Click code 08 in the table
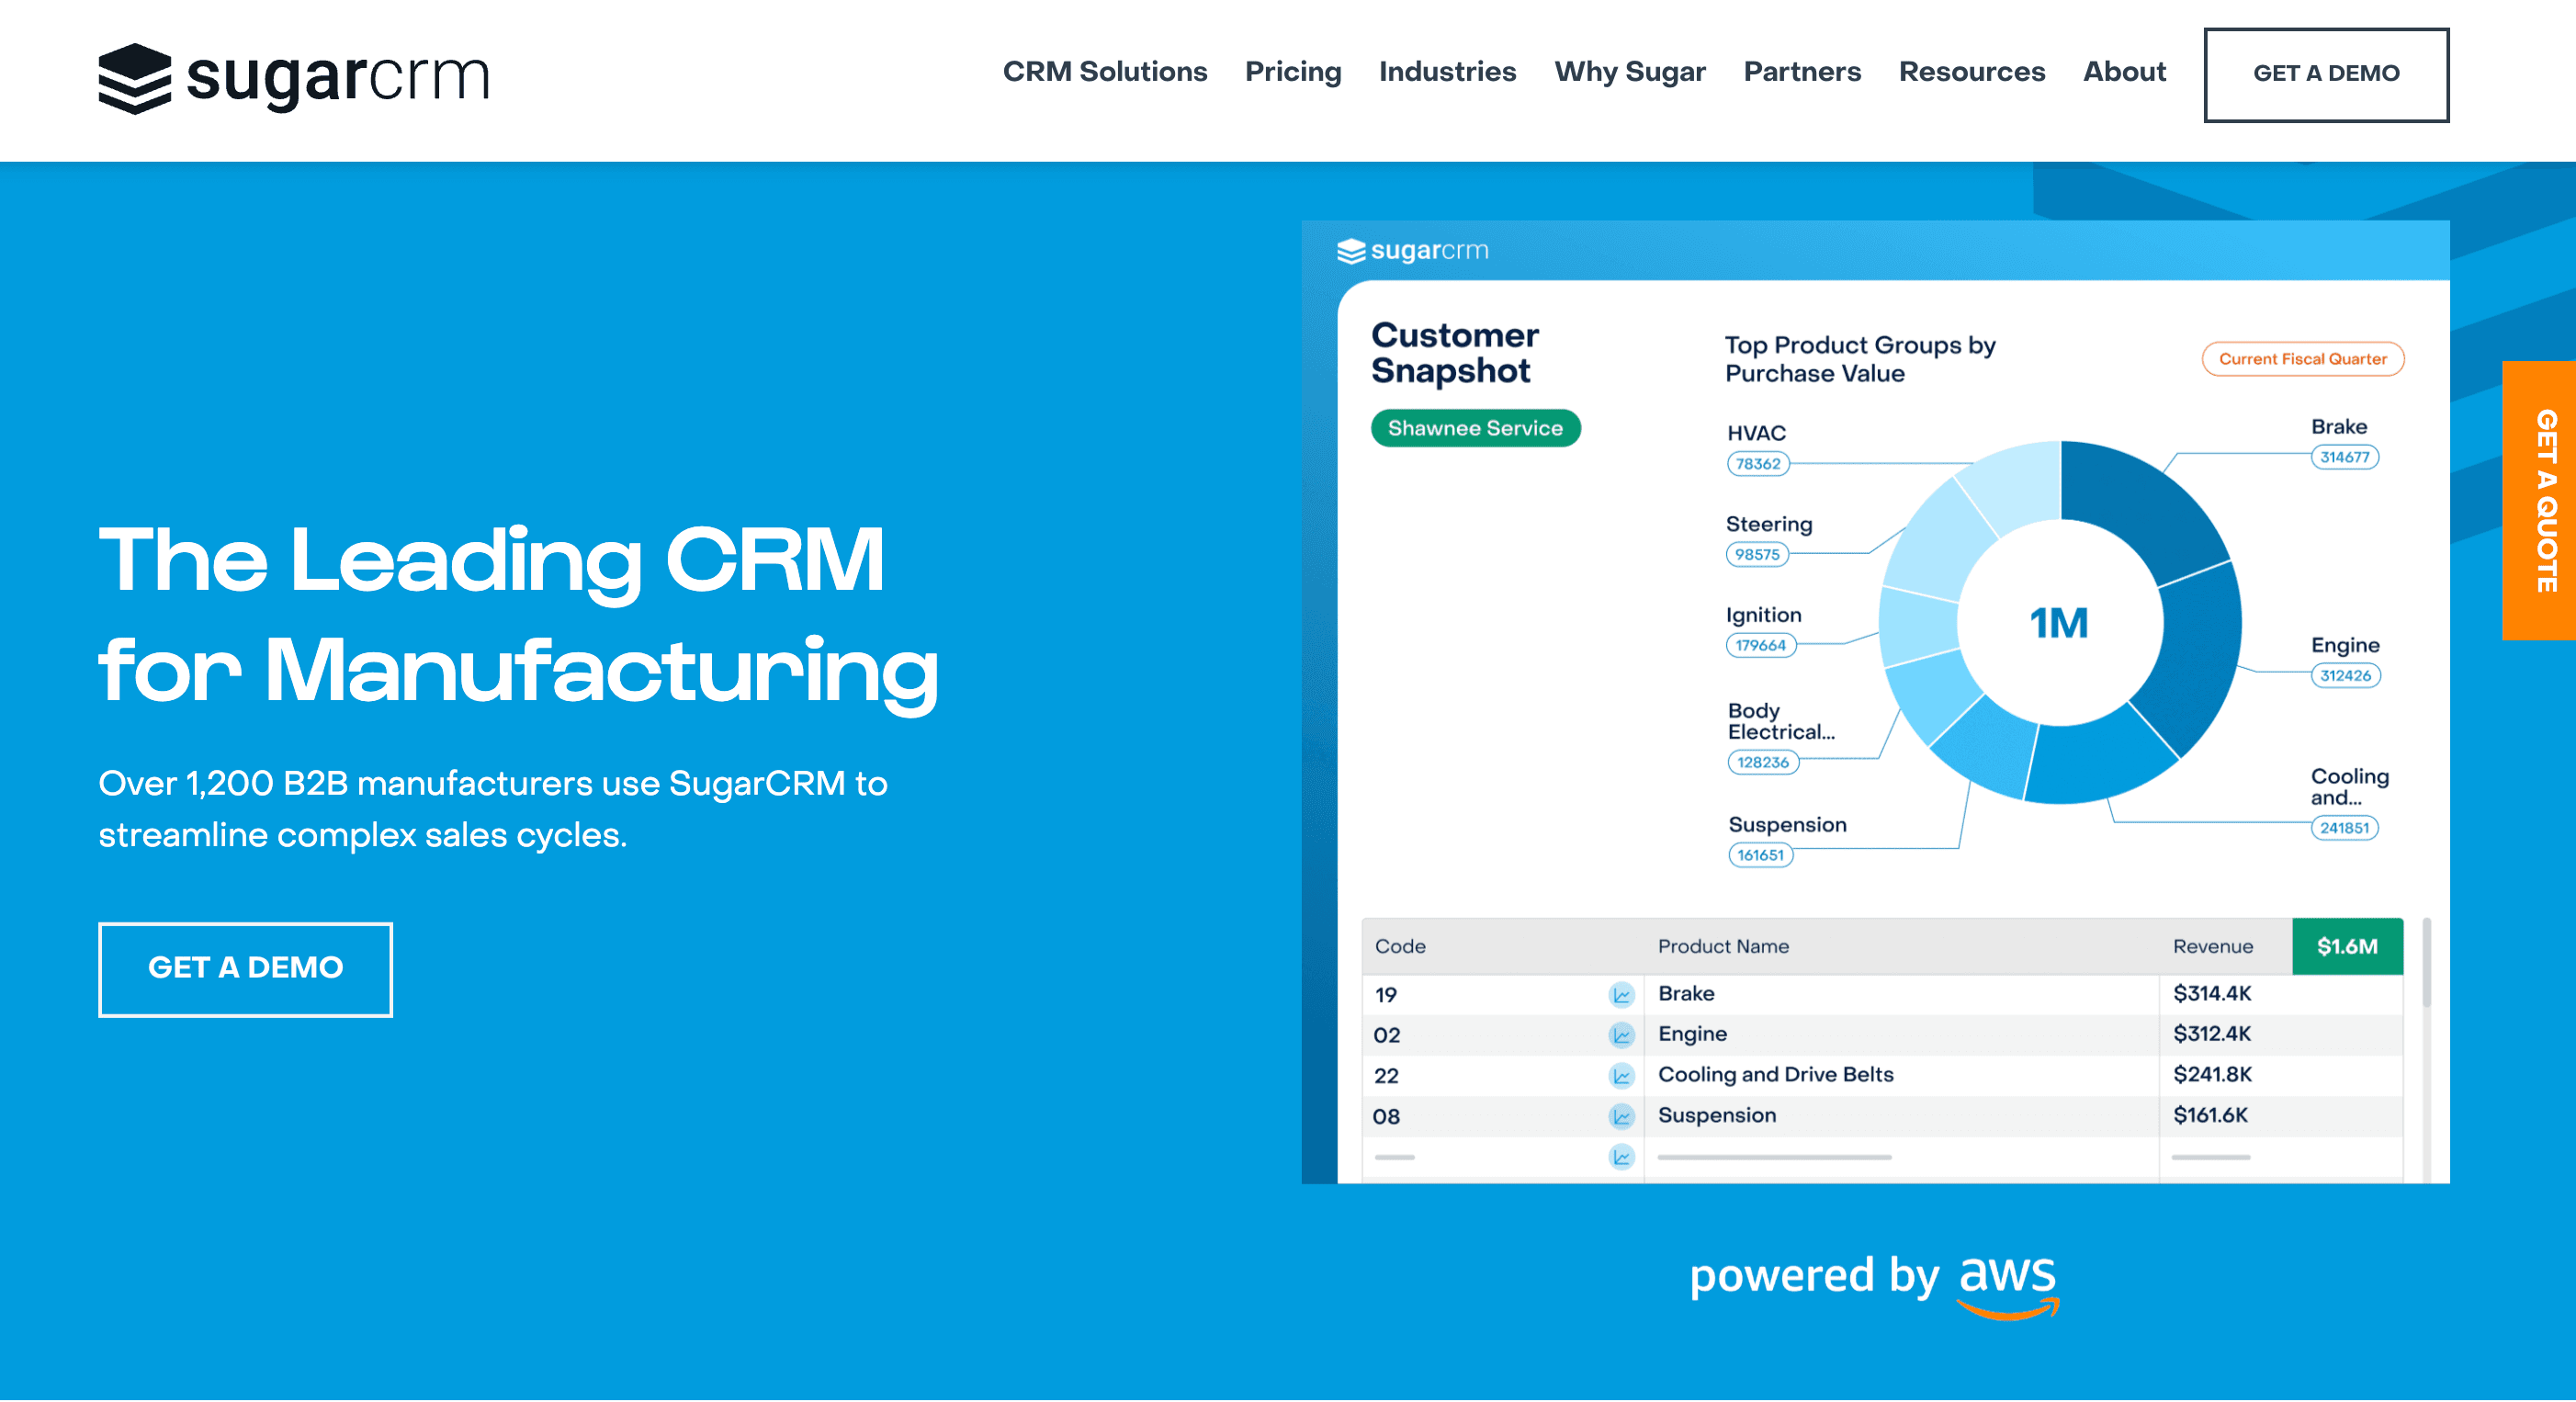Viewport: 2576px width, 1402px height. coord(1385,1117)
